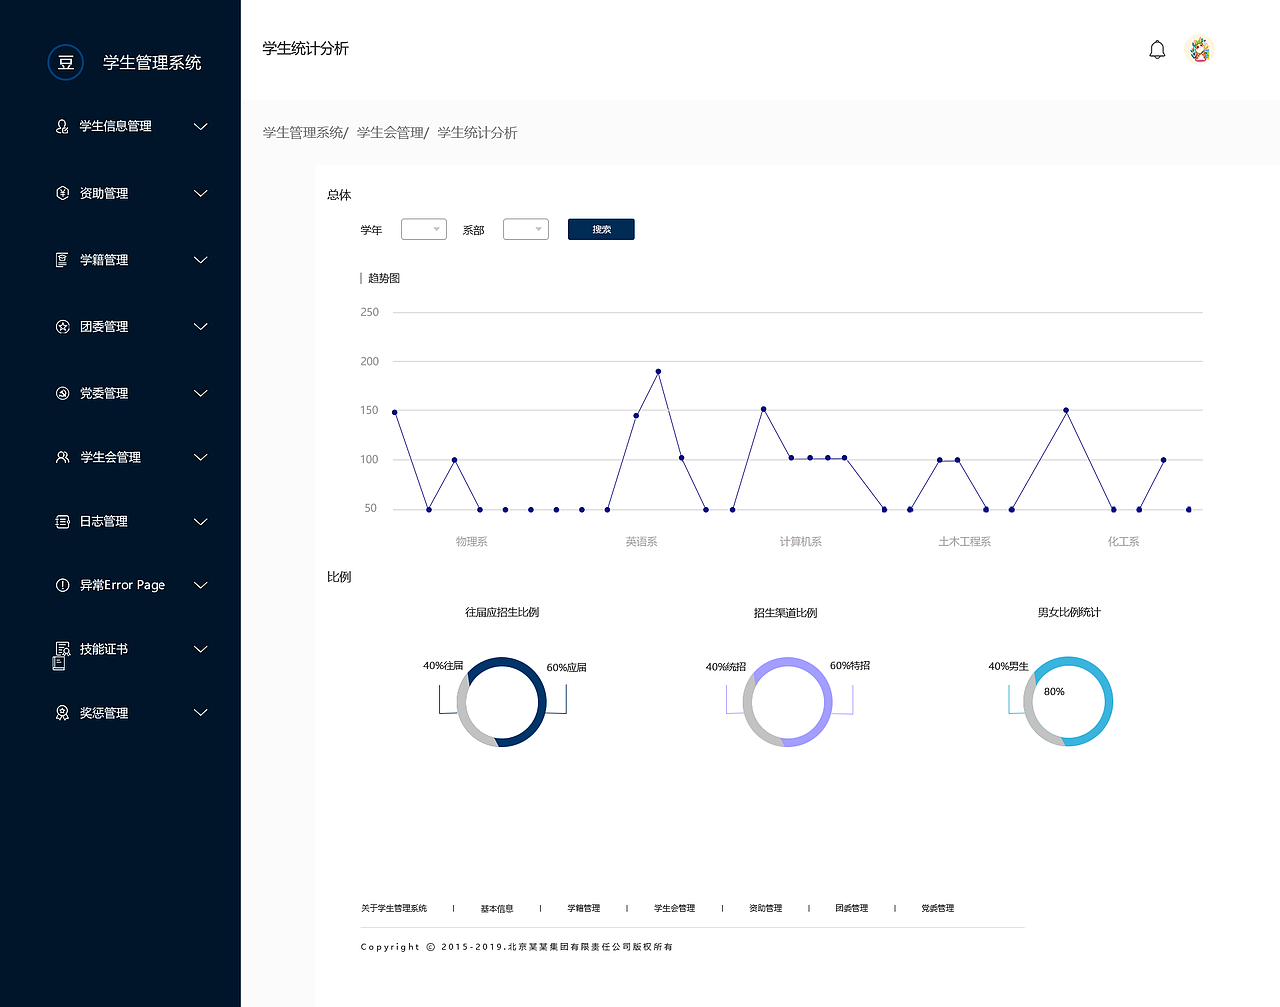Screen dimensions: 1280x1007
Task: Go to 学生管理系统 breadcrumb
Action: pos(303,132)
